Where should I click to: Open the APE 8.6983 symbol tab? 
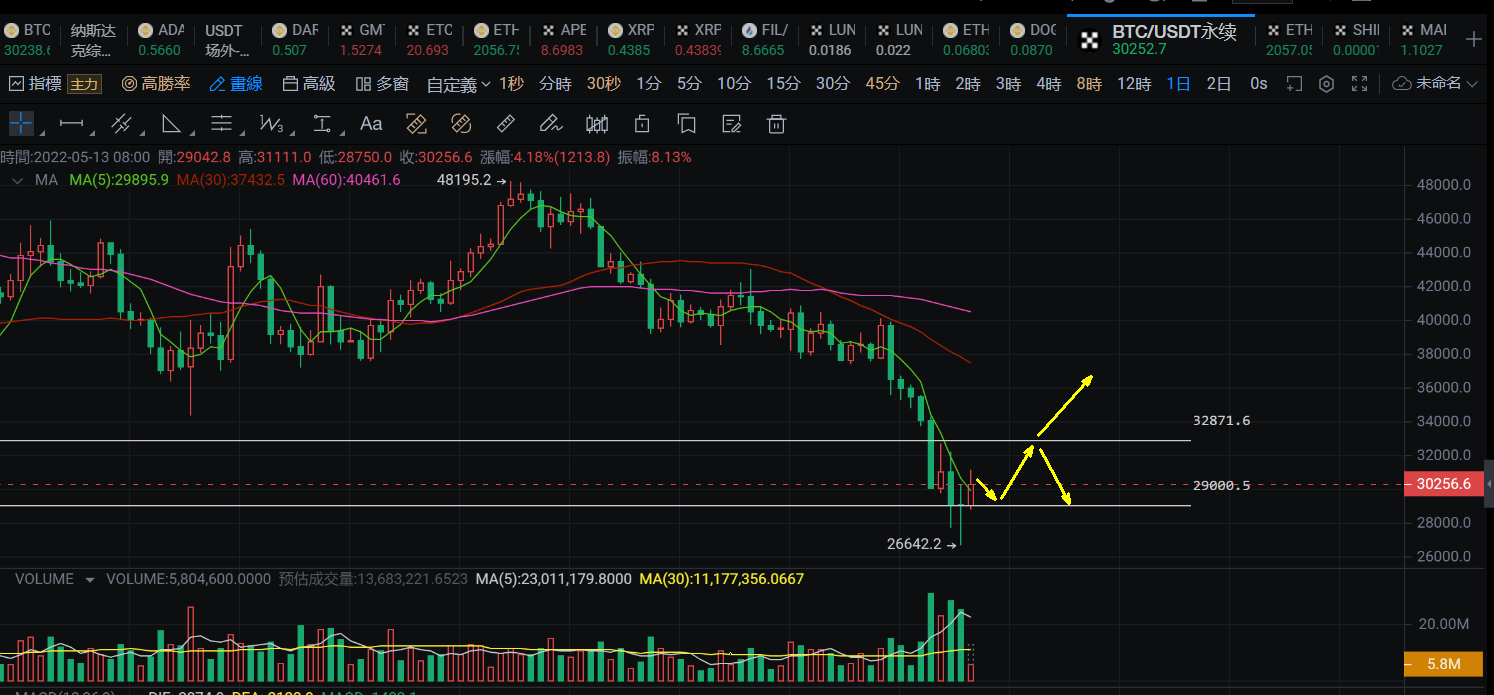pos(562,40)
